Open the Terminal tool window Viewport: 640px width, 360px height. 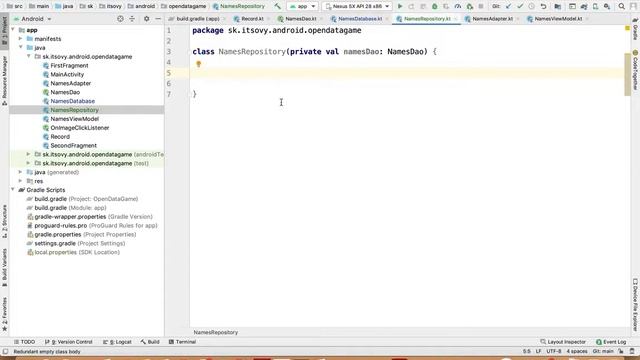tap(182, 342)
